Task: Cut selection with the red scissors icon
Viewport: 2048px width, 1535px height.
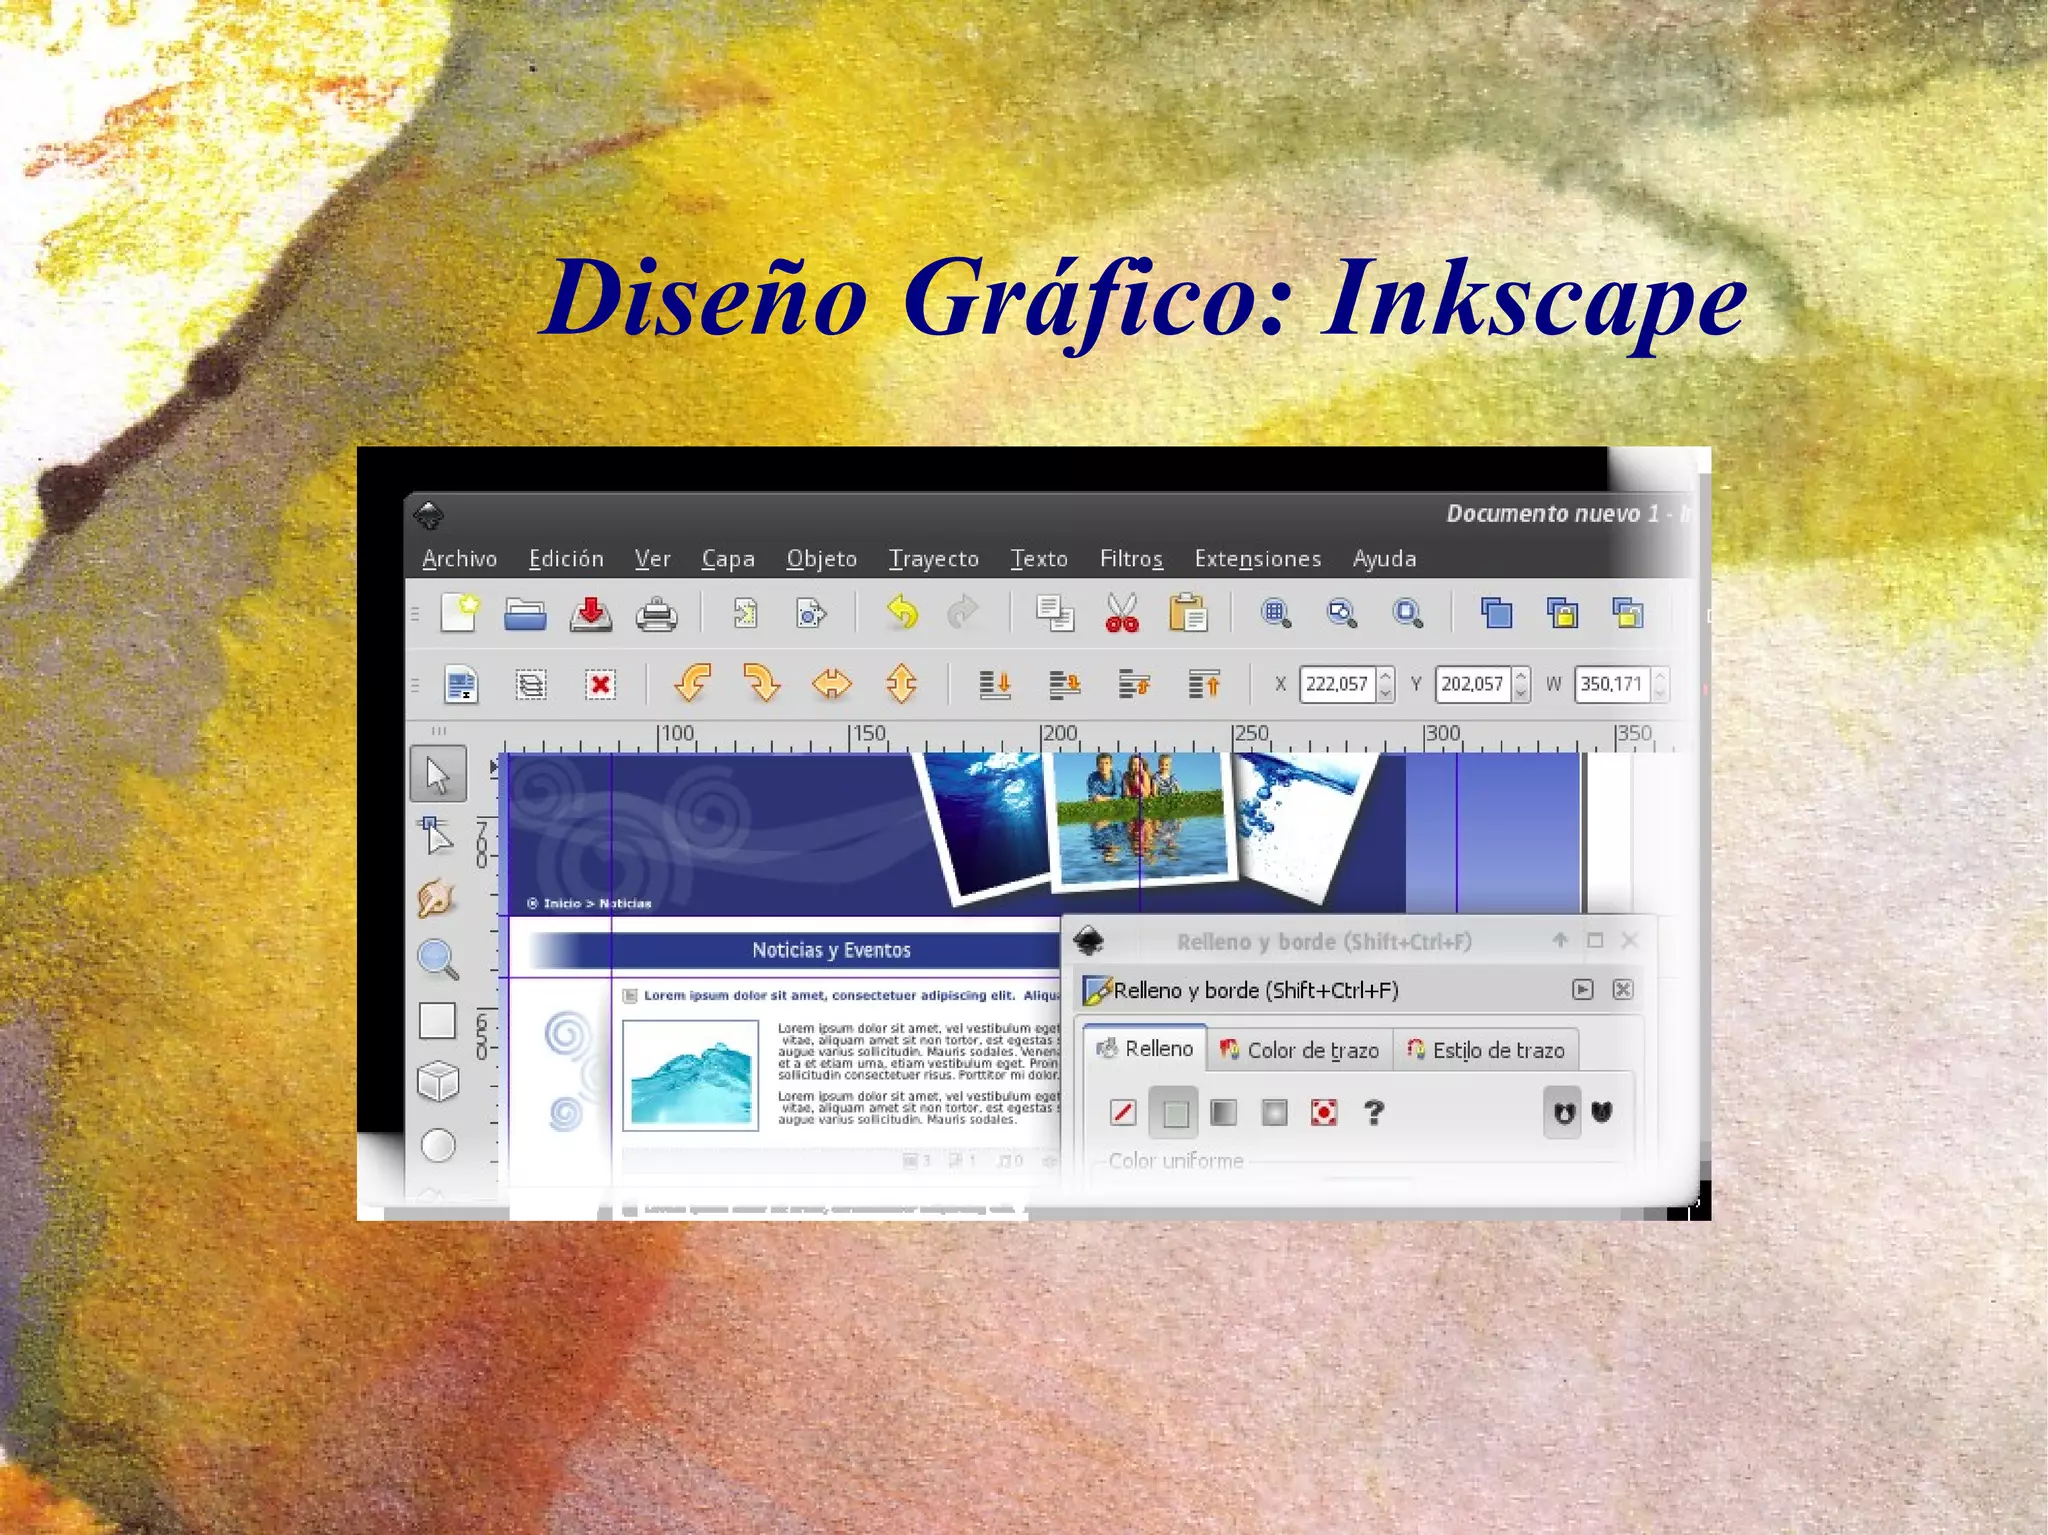Action: pyautogui.click(x=1122, y=613)
